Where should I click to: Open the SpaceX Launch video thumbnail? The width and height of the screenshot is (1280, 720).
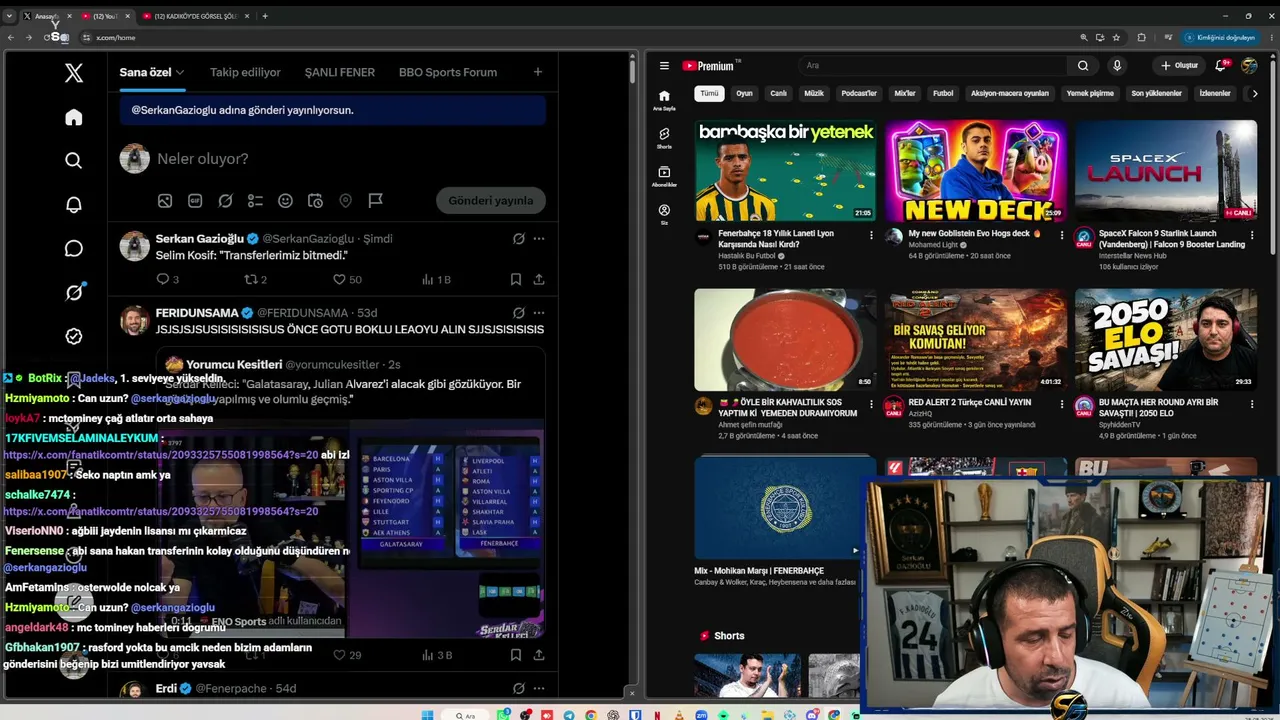[1166, 171]
